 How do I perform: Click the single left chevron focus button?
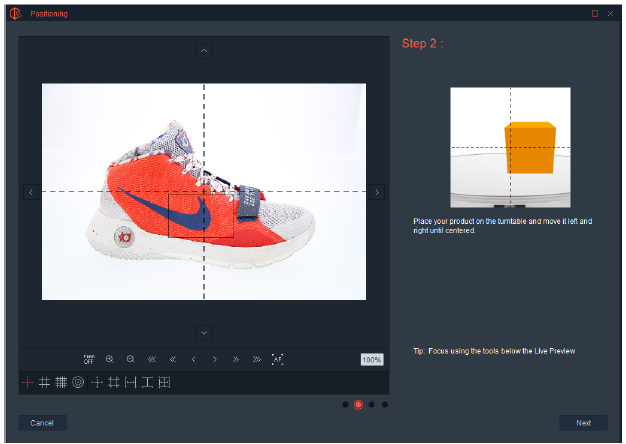click(194, 359)
